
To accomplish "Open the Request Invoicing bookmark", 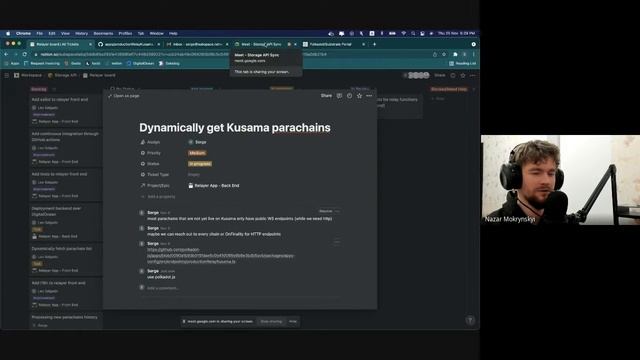I will click(x=42, y=64).
